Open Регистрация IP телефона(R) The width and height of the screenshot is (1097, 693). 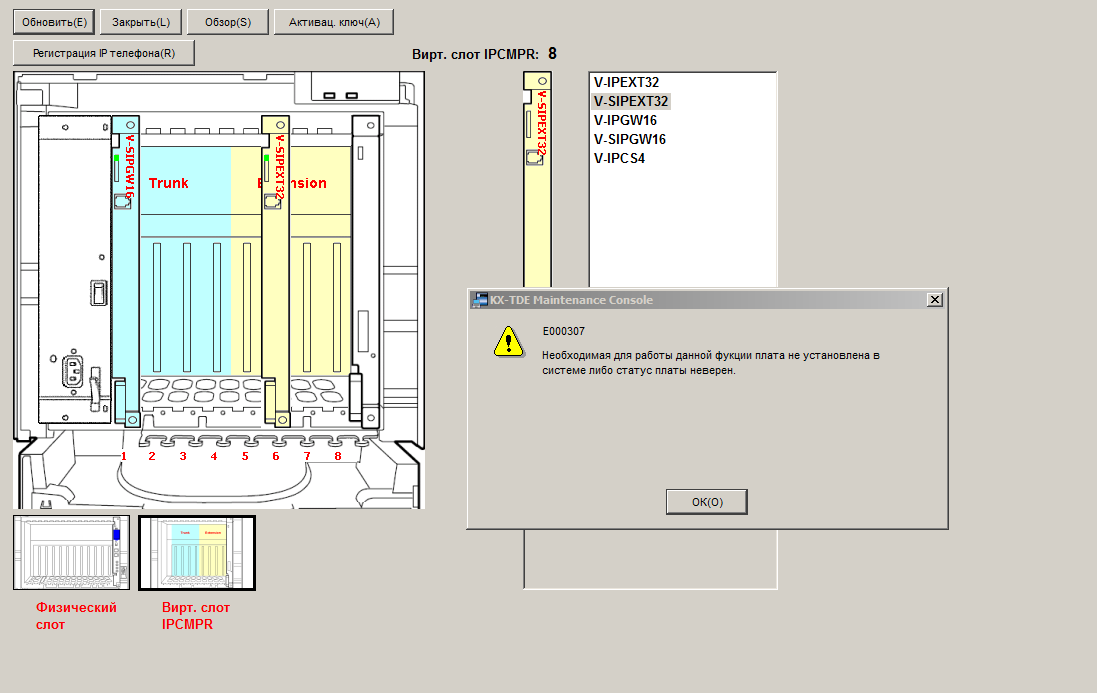104,53
